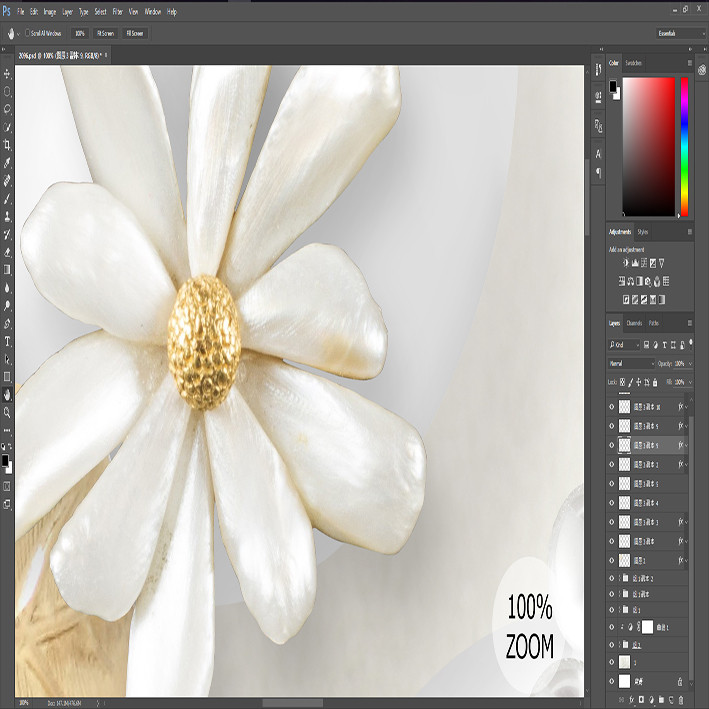This screenshot has height=709, width=709.
Task: Switch to the Channels tab
Action: 634,323
